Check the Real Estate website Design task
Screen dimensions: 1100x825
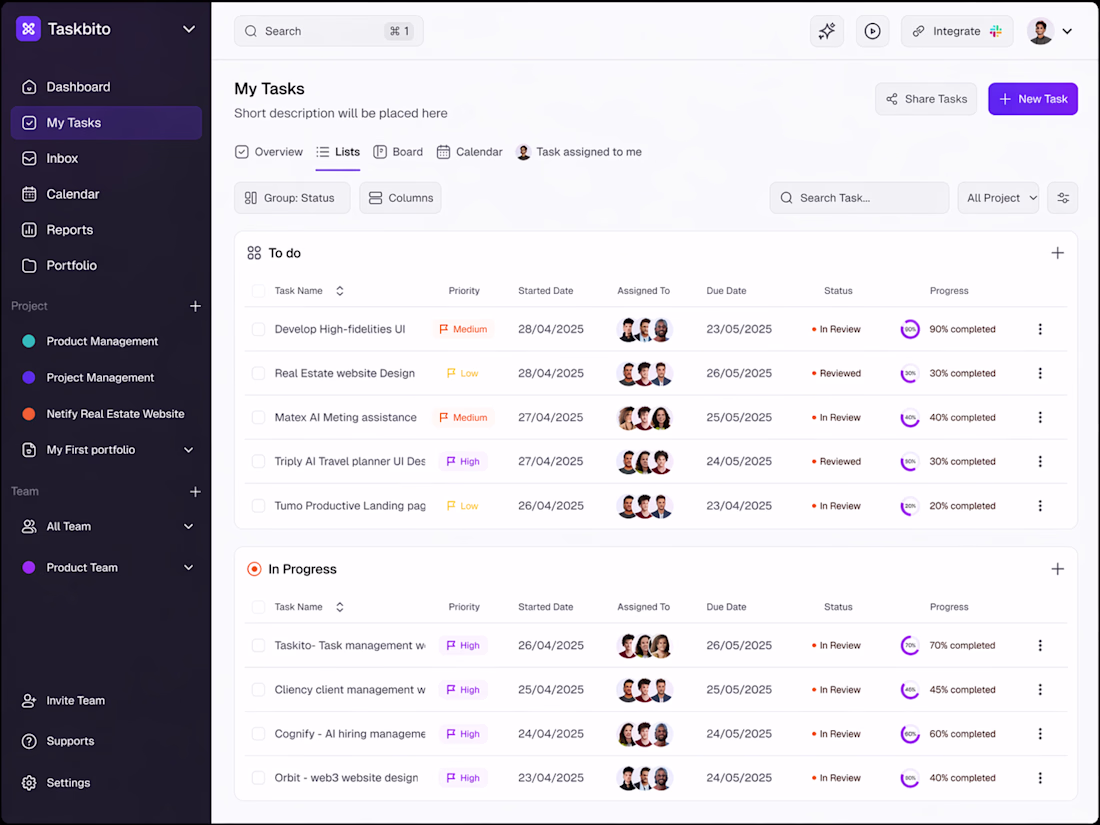coord(258,373)
